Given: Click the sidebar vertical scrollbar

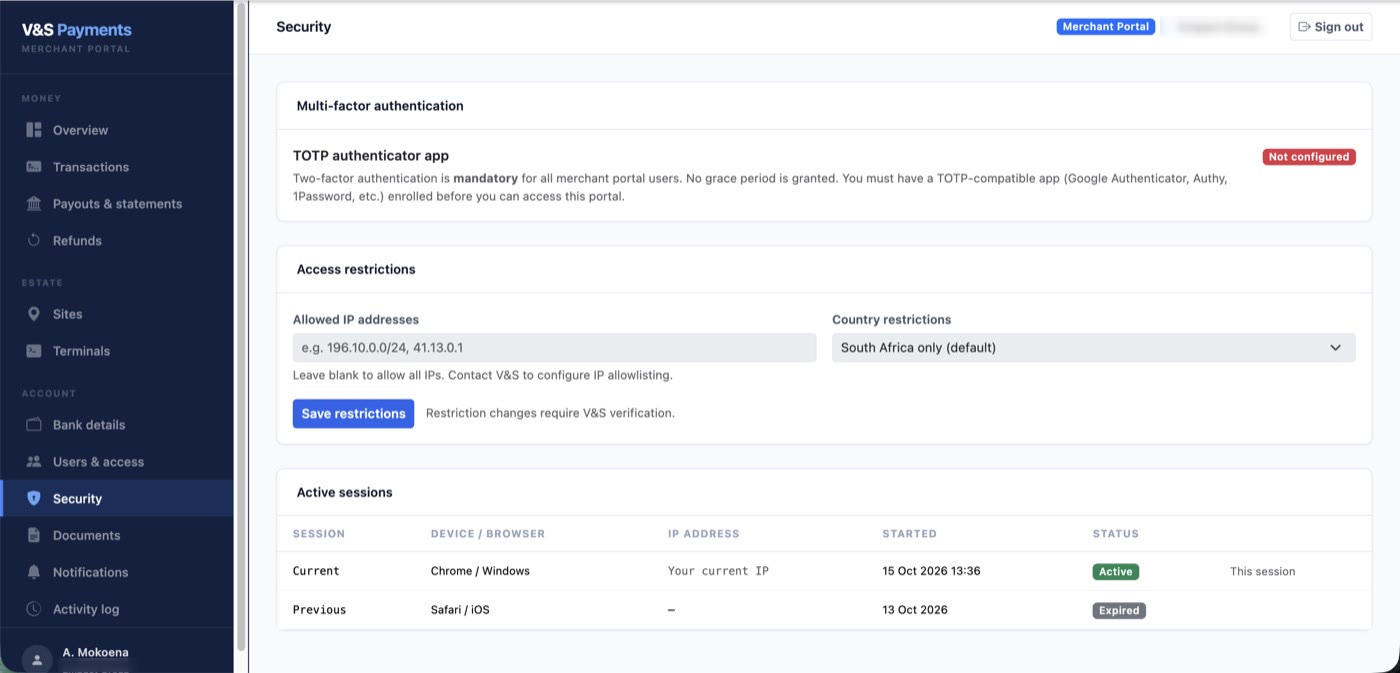Looking at the screenshot, I should (241, 326).
